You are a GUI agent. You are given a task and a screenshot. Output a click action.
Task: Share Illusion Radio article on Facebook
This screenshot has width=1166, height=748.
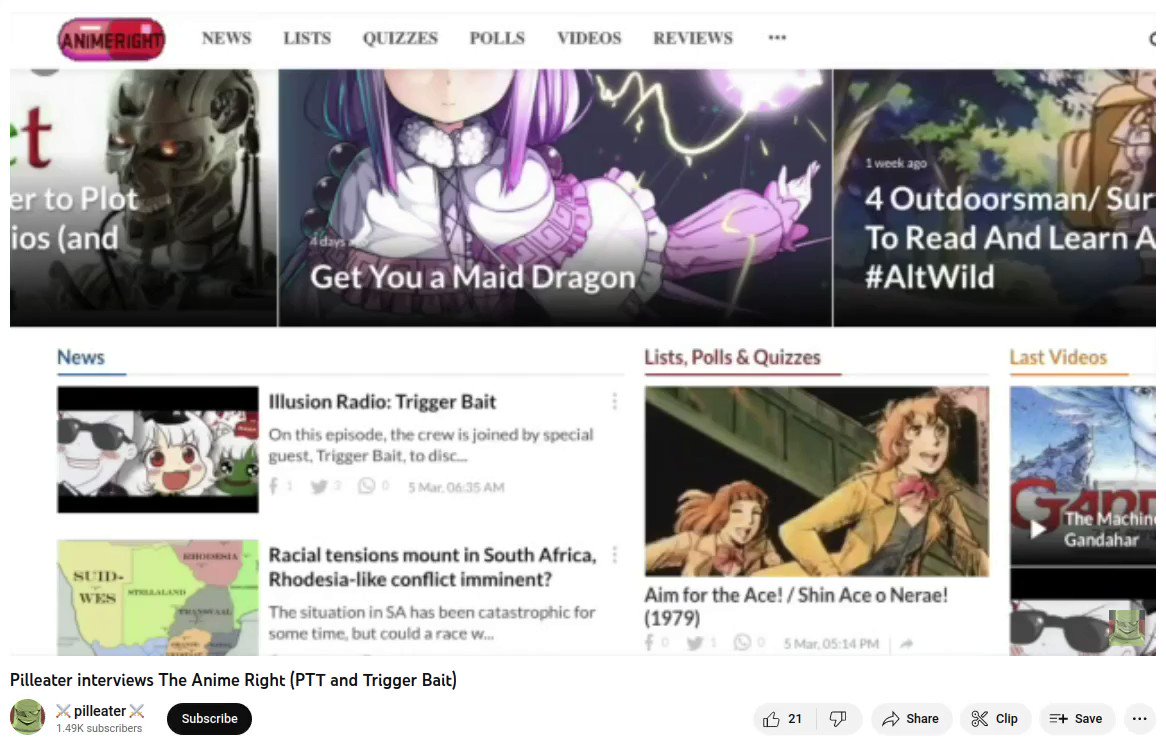pos(274,486)
